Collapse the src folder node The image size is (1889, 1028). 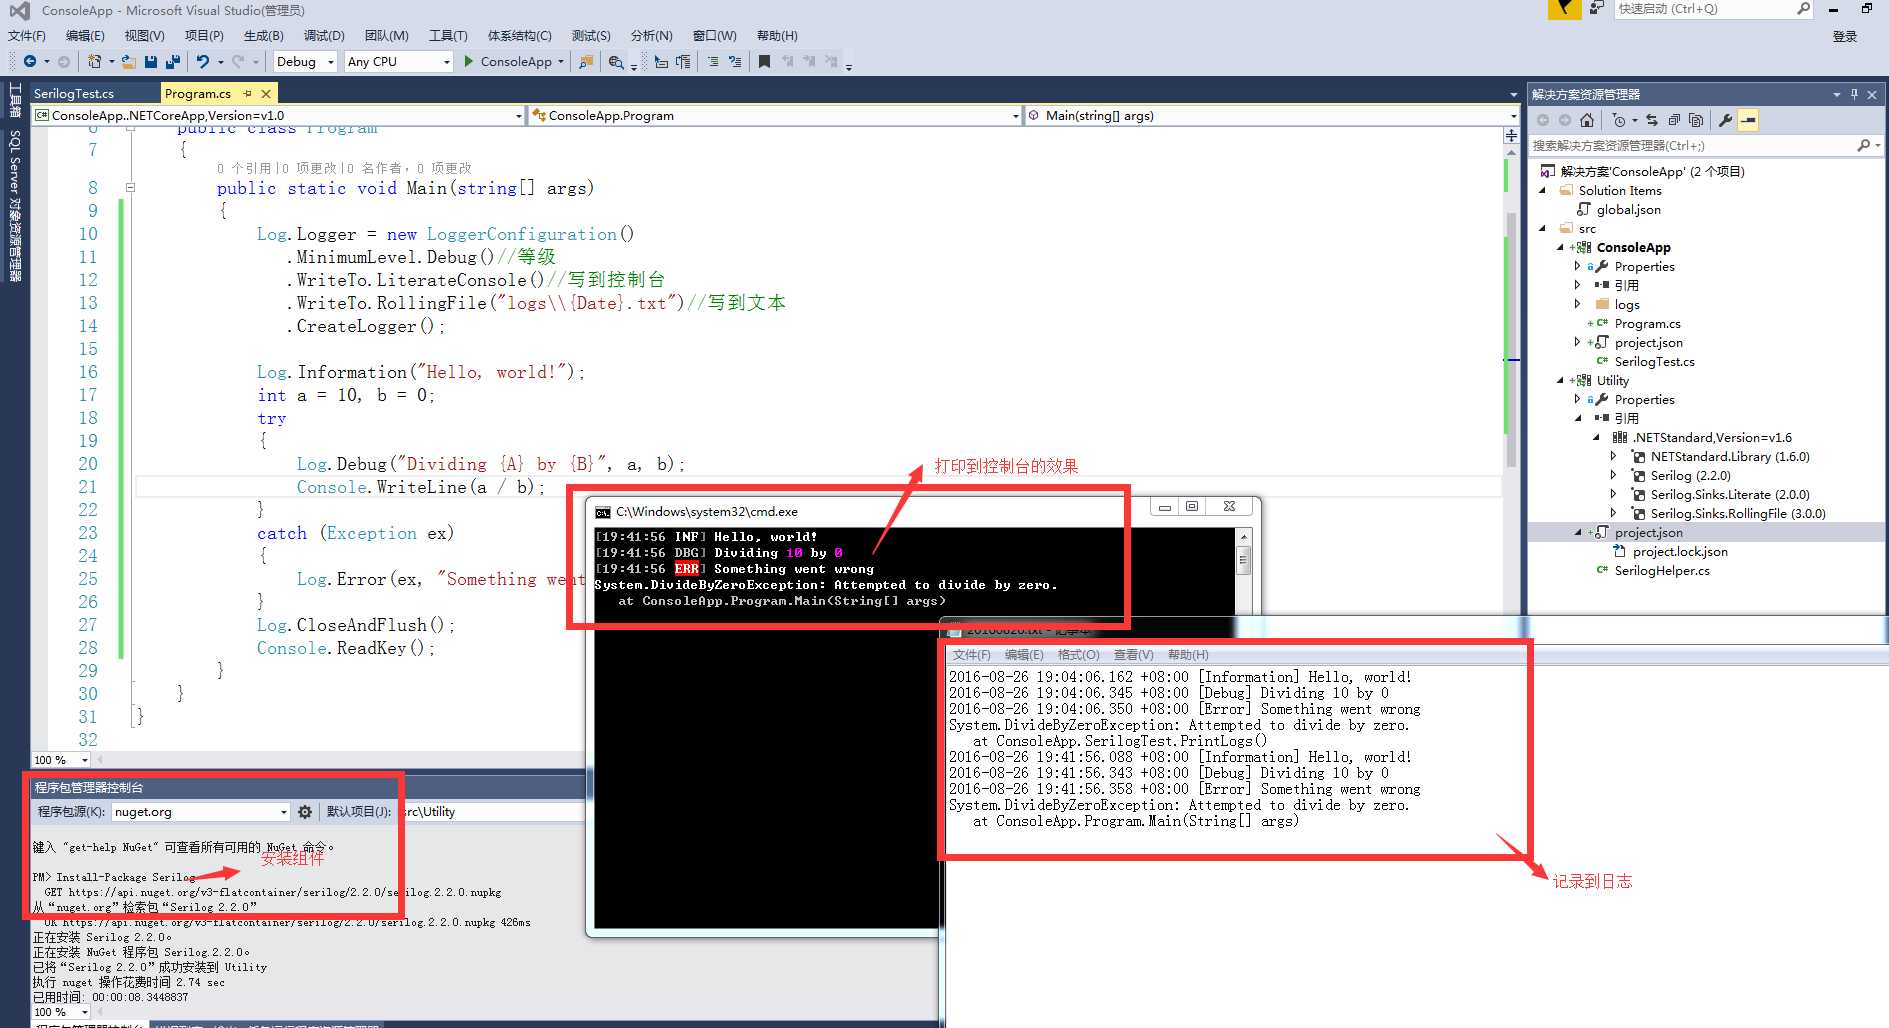pos(1543,229)
